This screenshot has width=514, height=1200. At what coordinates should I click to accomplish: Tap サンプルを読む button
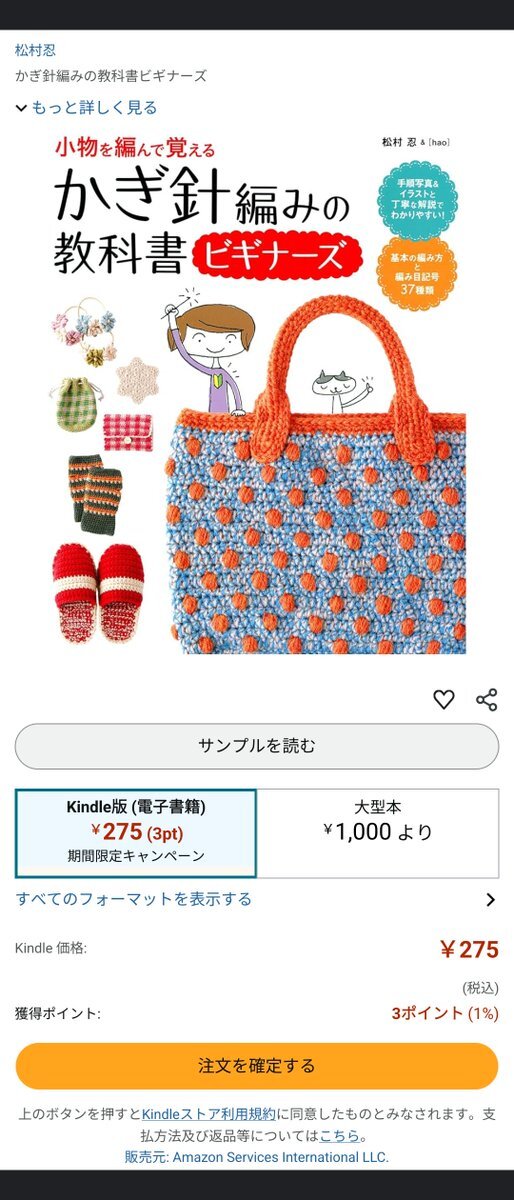[257, 746]
